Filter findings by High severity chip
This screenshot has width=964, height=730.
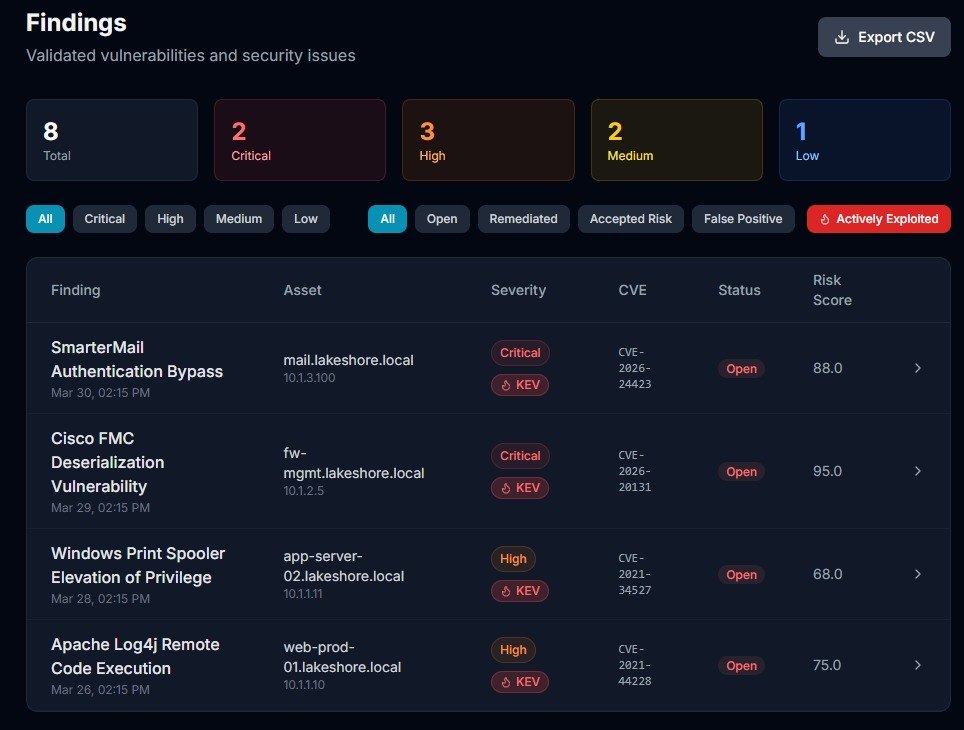[x=170, y=219]
